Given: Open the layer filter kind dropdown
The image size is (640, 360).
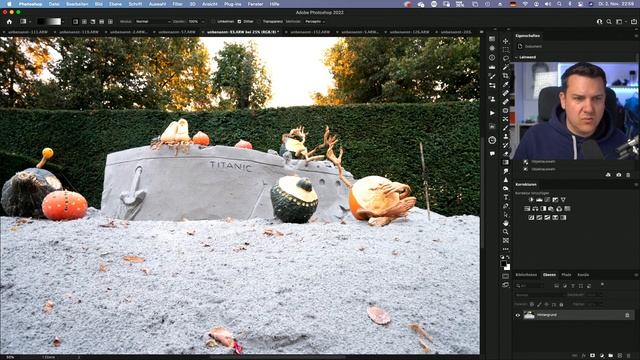Looking at the screenshot, I should (531, 285).
